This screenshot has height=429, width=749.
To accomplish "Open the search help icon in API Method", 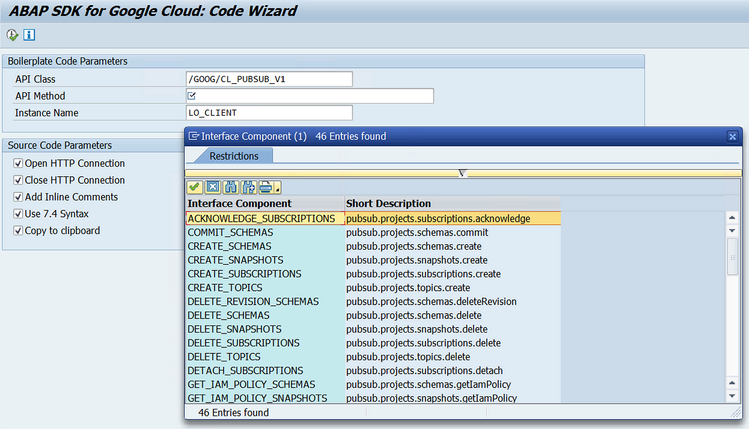I will click(192, 96).
